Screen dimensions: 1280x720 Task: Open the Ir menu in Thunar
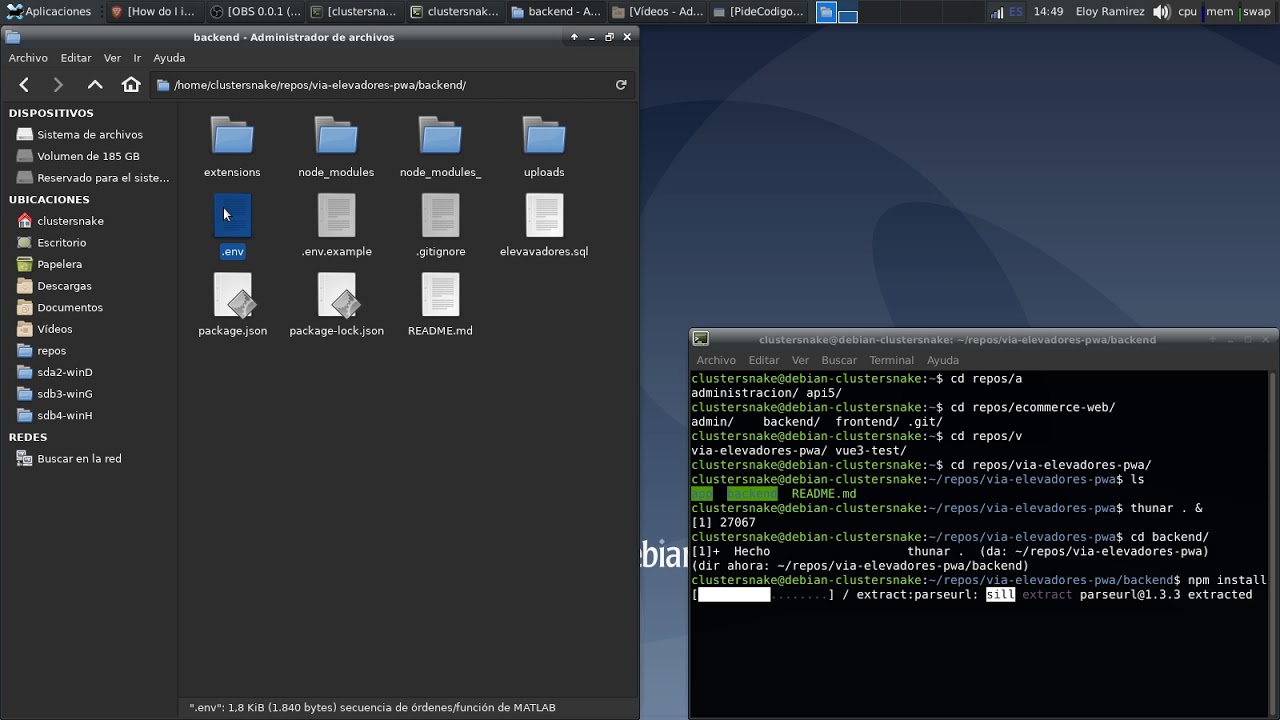click(x=137, y=58)
